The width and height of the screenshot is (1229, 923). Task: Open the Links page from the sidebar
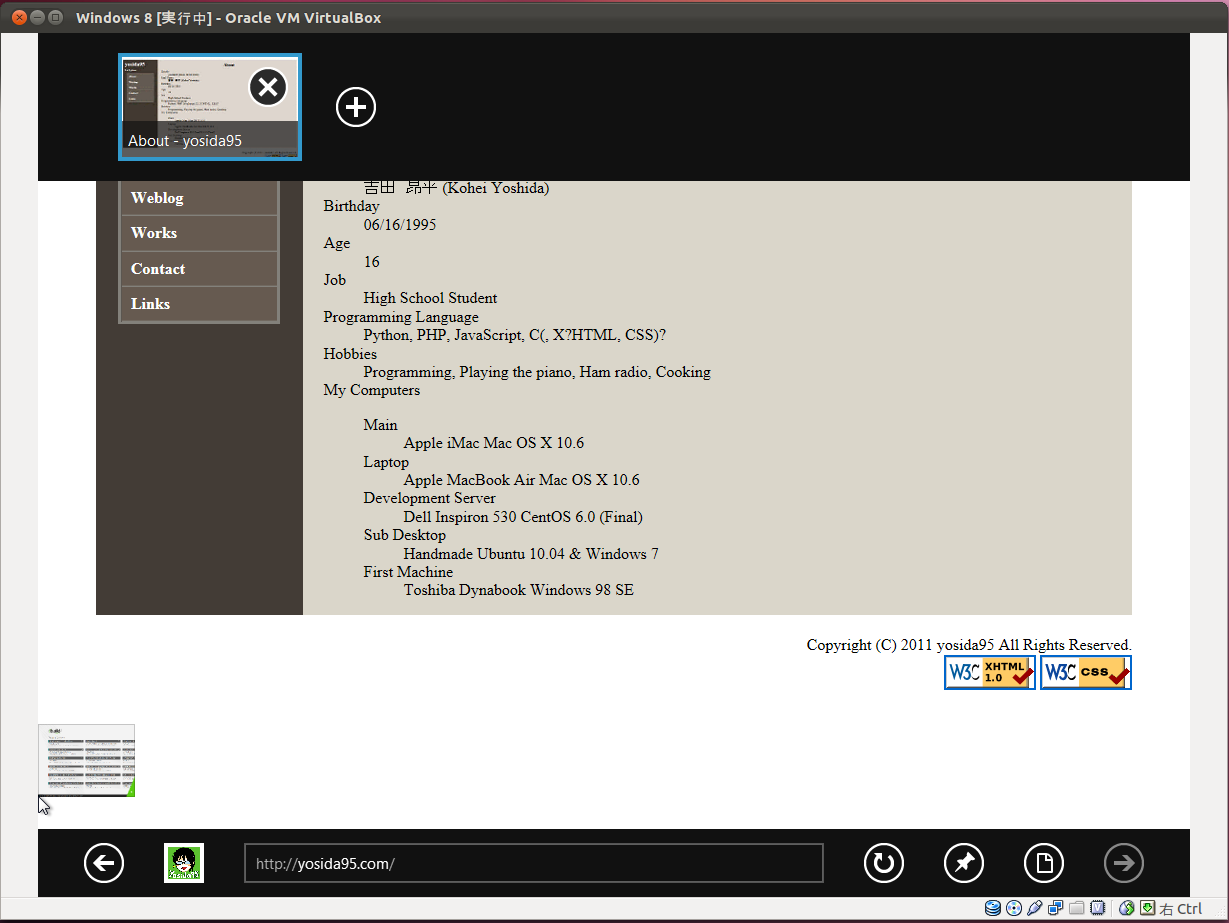(150, 304)
